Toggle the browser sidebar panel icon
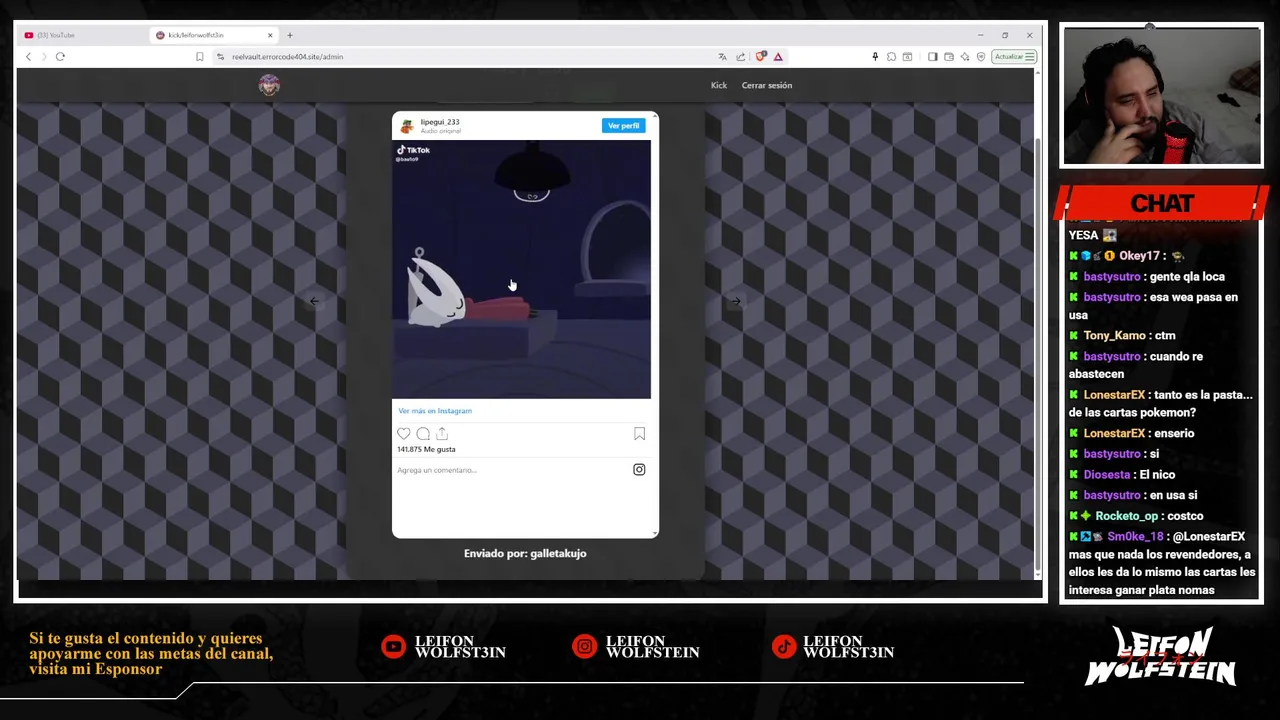The image size is (1280, 720). (933, 57)
